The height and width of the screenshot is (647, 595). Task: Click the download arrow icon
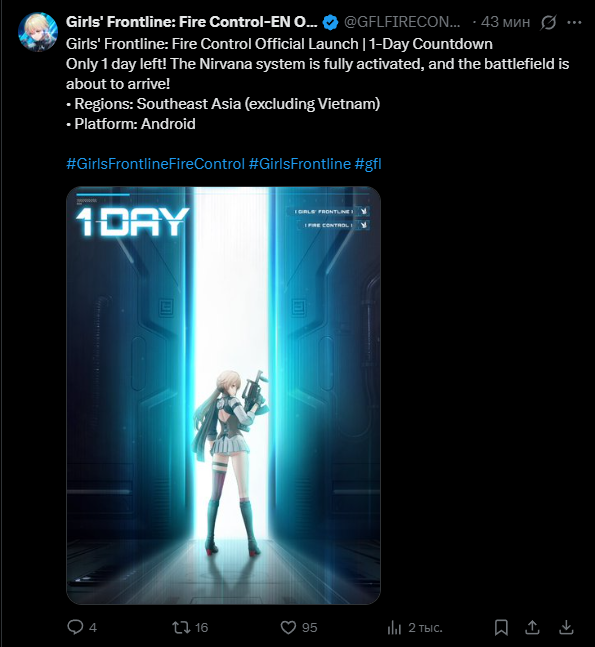pos(566,627)
